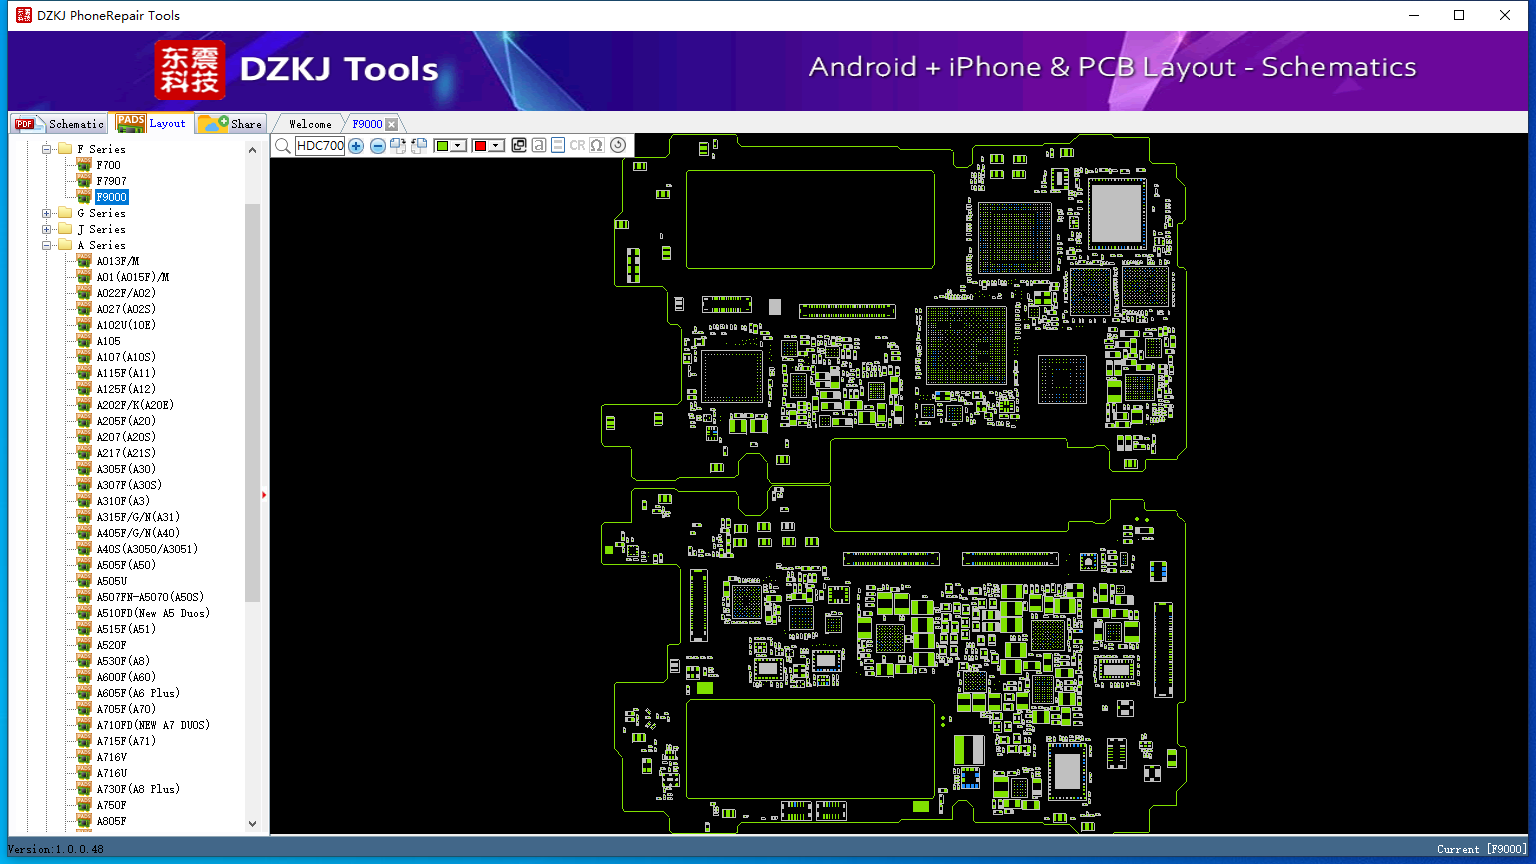Click the J Series folder icon

point(65,229)
